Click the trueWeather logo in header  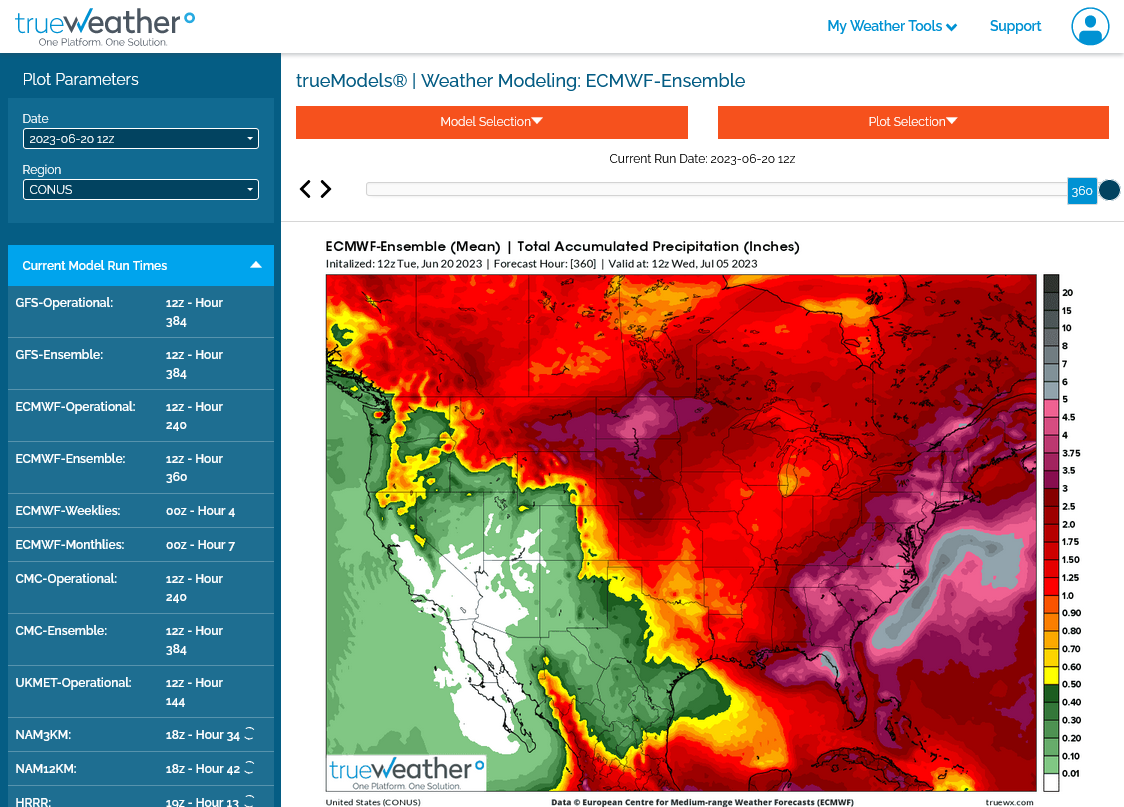pyautogui.click(x=105, y=27)
